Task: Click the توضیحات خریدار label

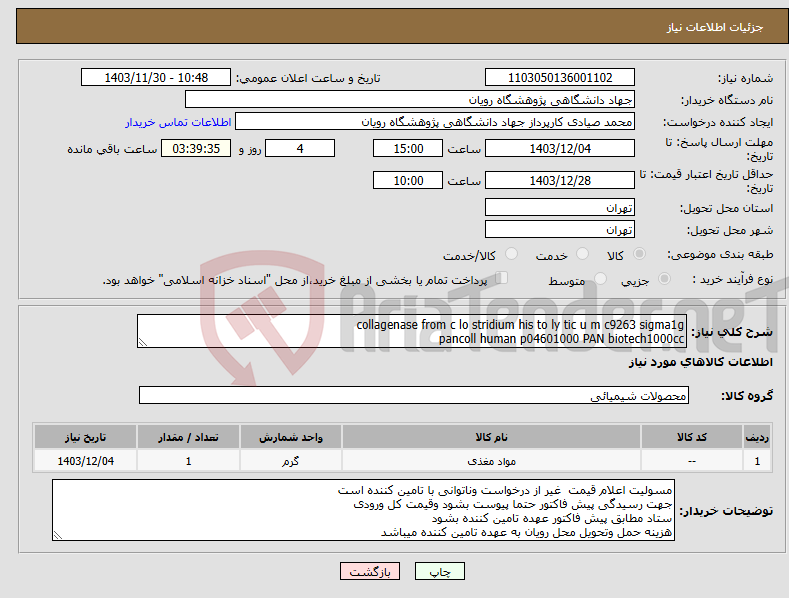Action: pos(726,511)
